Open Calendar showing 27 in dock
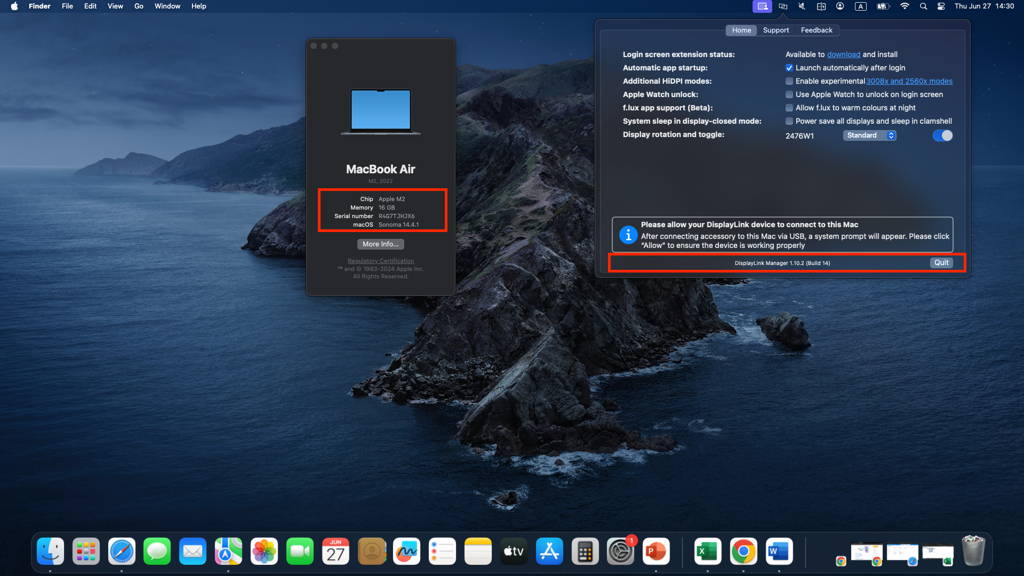1024x576 pixels. pos(335,551)
